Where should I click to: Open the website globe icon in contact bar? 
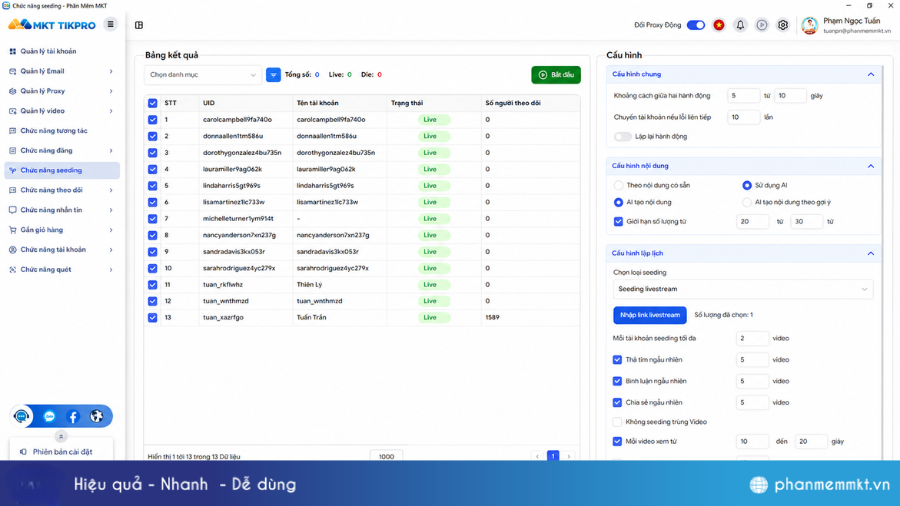(x=96, y=417)
